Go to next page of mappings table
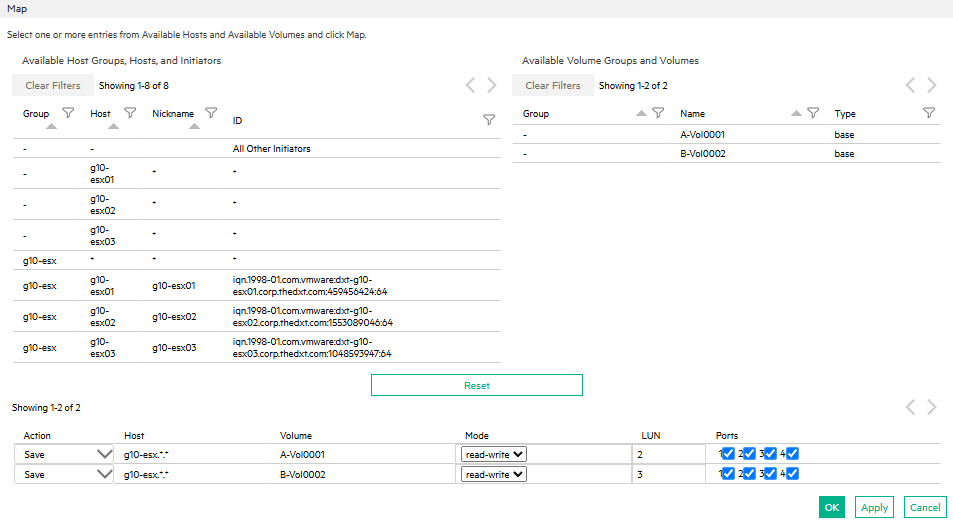 (932, 407)
